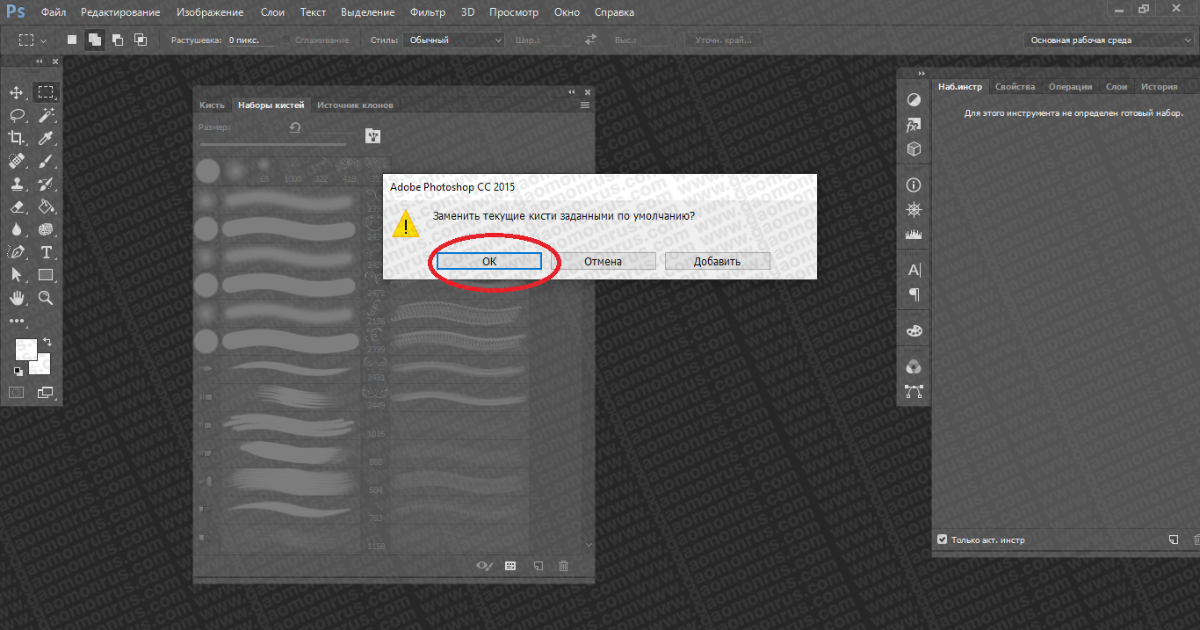Open the Info panel icon
This screenshot has height=630, width=1200.
(913, 186)
